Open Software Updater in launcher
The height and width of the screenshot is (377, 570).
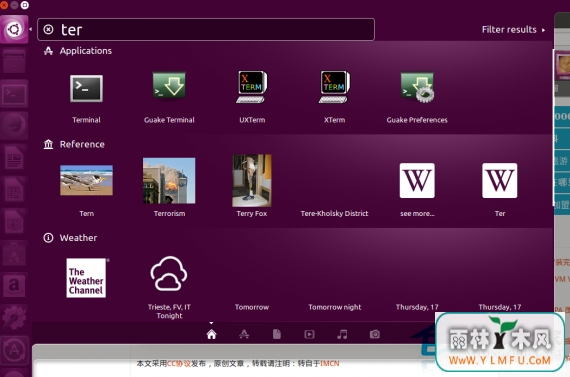point(14,349)
